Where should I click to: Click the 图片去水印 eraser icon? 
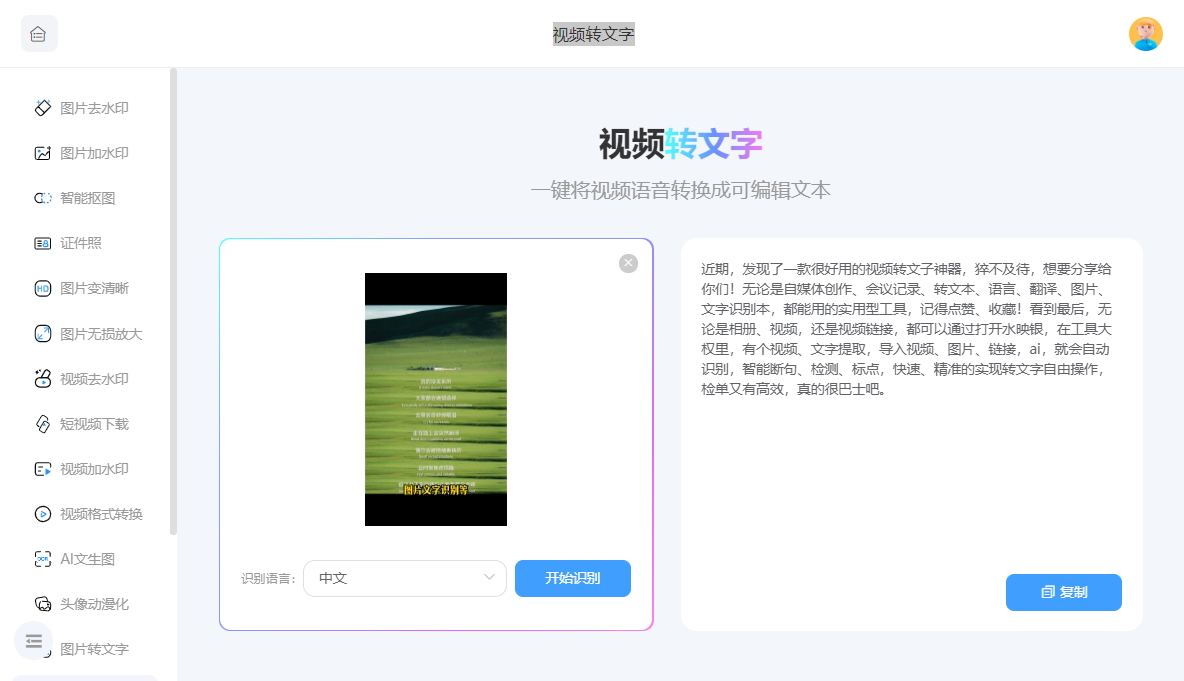(42, 108)
